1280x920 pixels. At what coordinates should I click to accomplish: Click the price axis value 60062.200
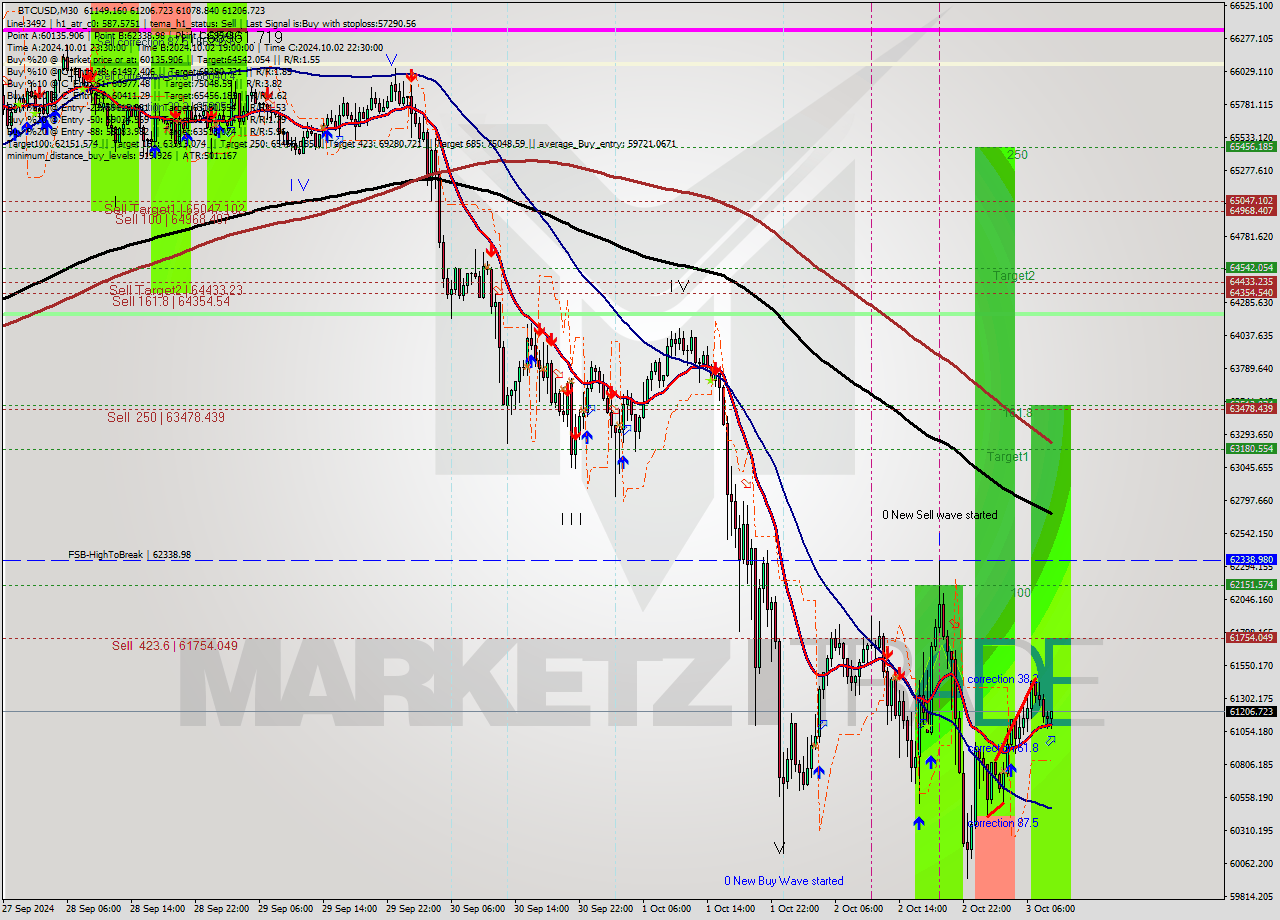click(x=1250, y=863)
